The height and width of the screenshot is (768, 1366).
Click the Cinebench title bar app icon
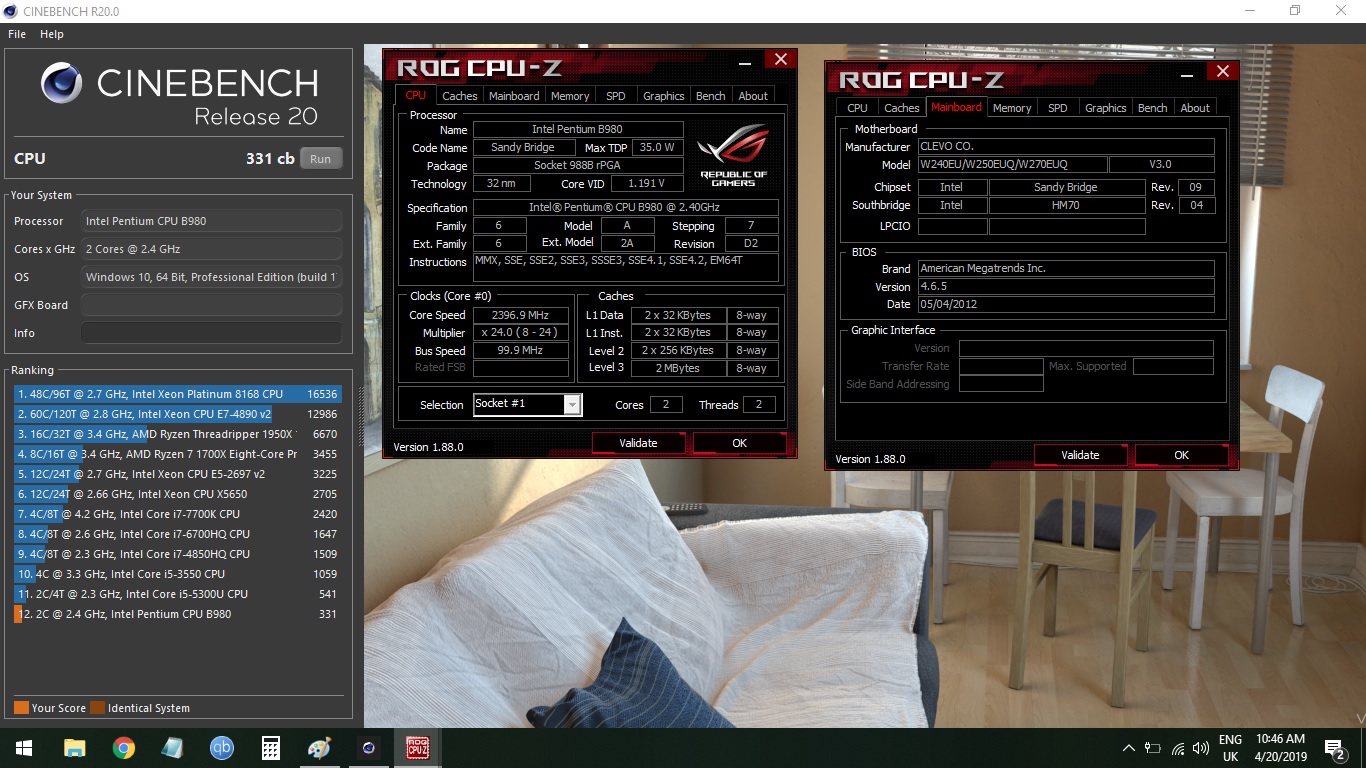coord(10,10)
